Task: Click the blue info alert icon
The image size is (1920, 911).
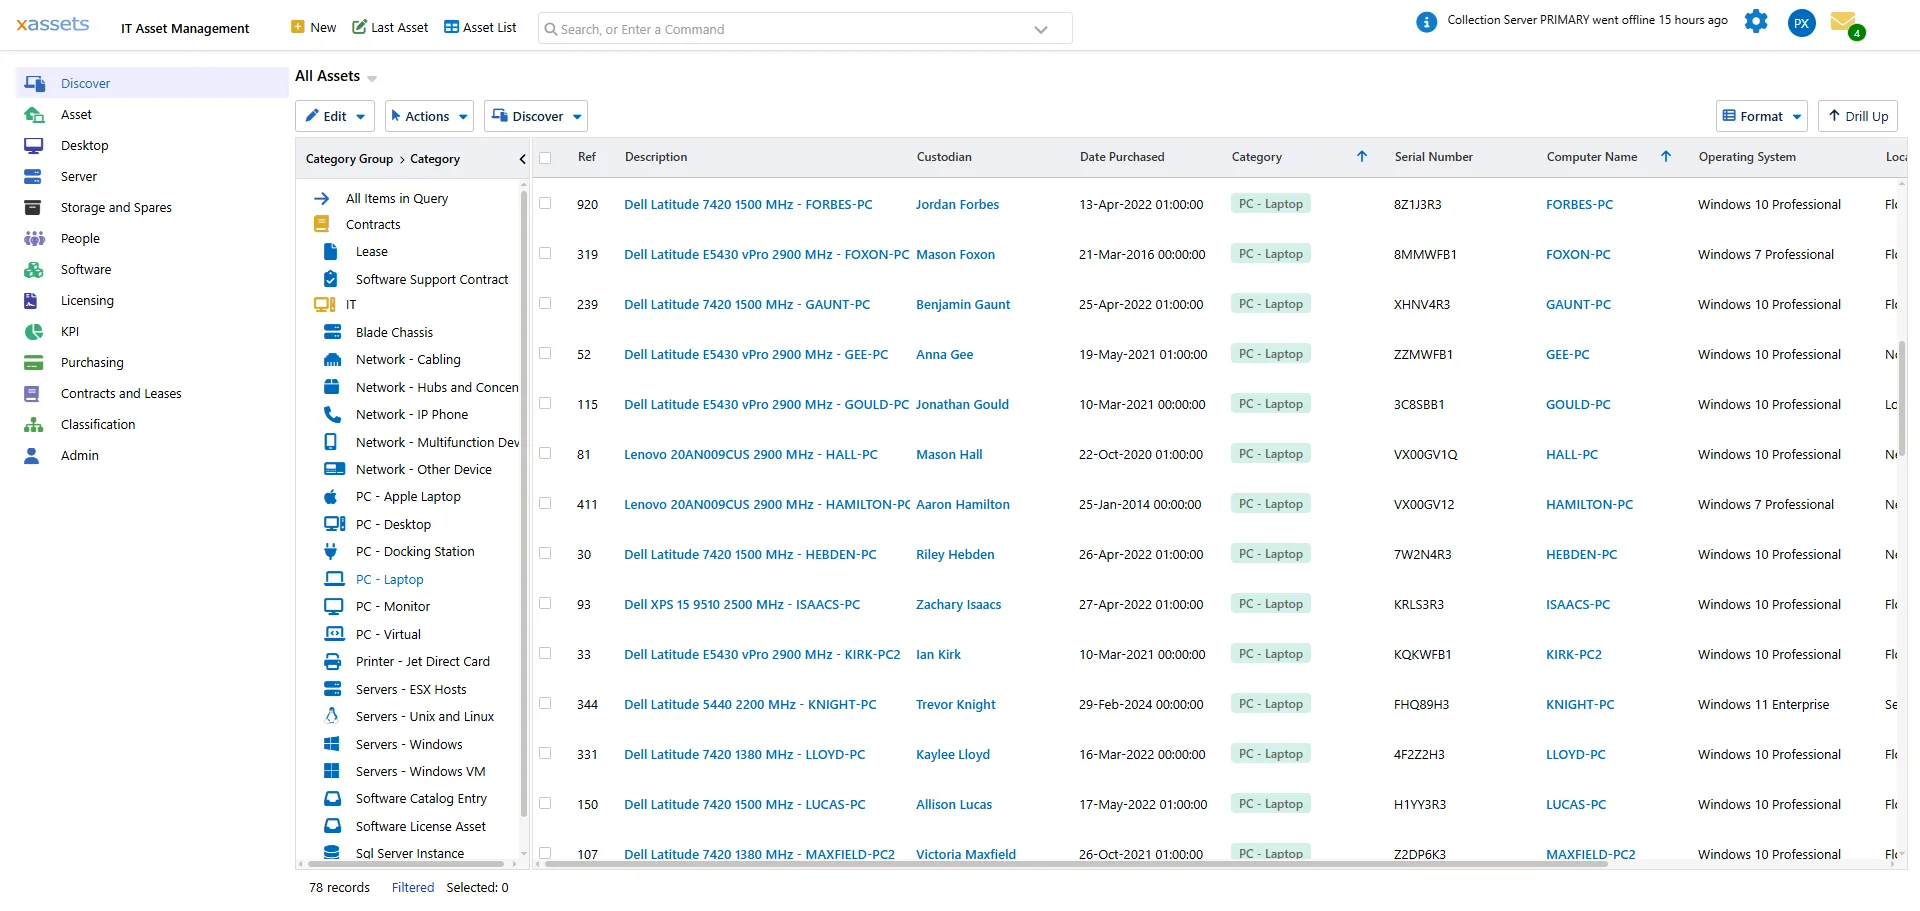Action: 1427,22
